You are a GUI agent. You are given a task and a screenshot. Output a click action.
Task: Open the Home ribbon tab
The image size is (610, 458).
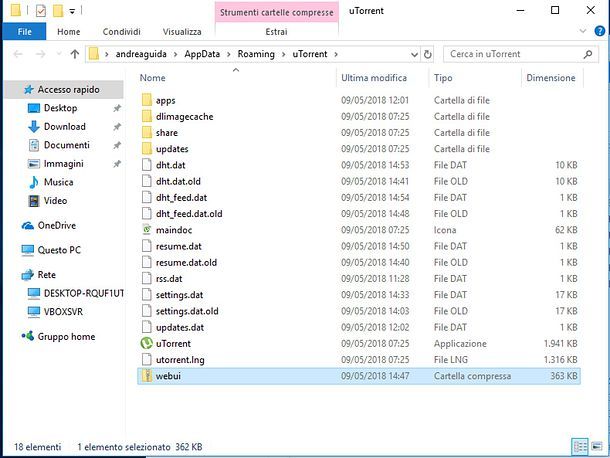(x=68, y=32)
